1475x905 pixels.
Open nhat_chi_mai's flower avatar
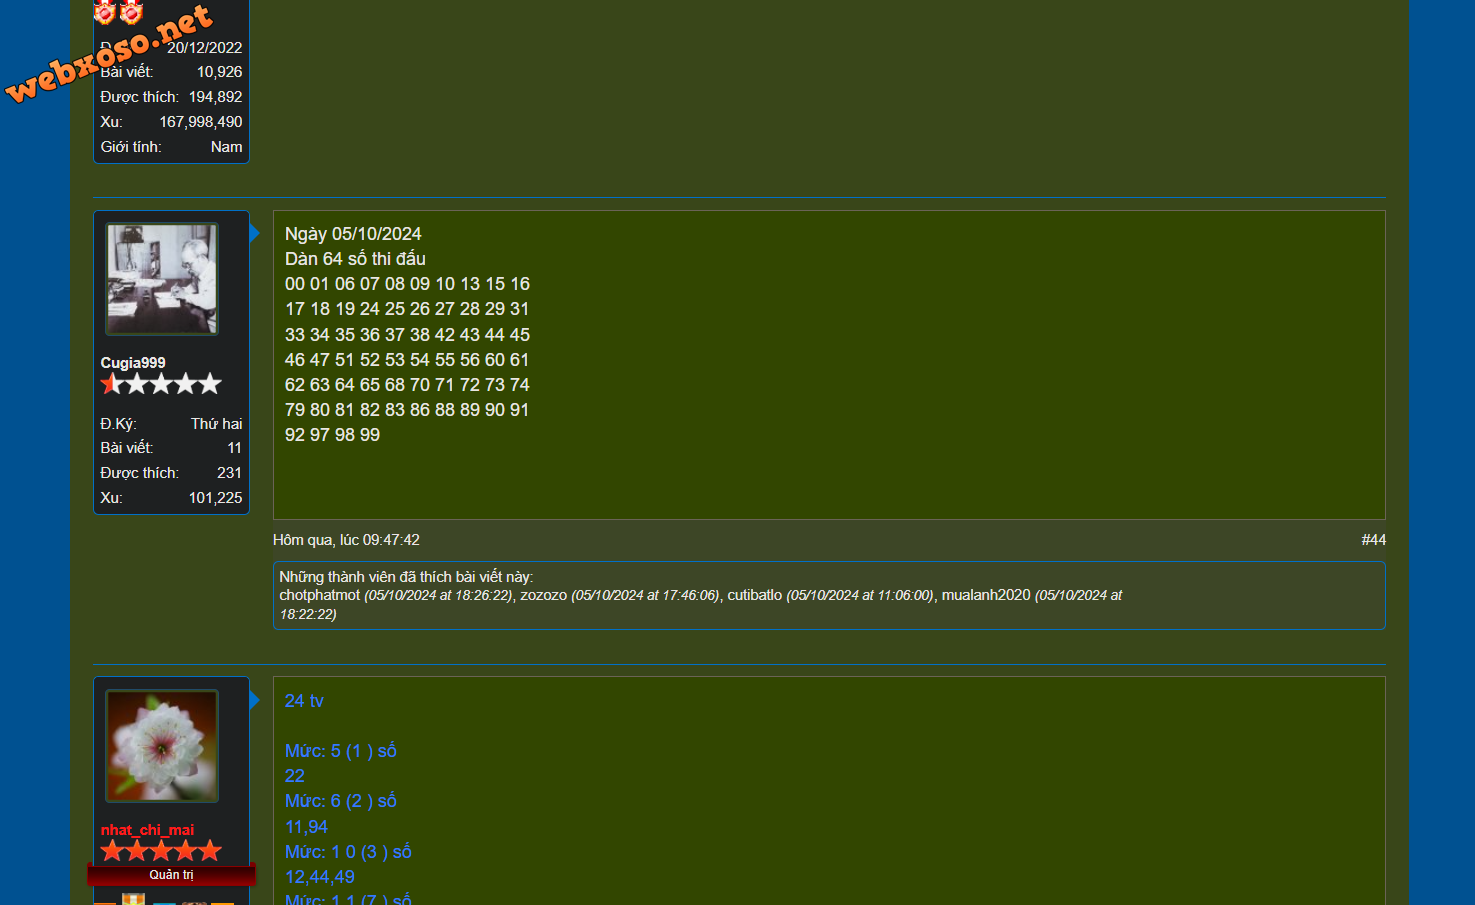(162, 746)
